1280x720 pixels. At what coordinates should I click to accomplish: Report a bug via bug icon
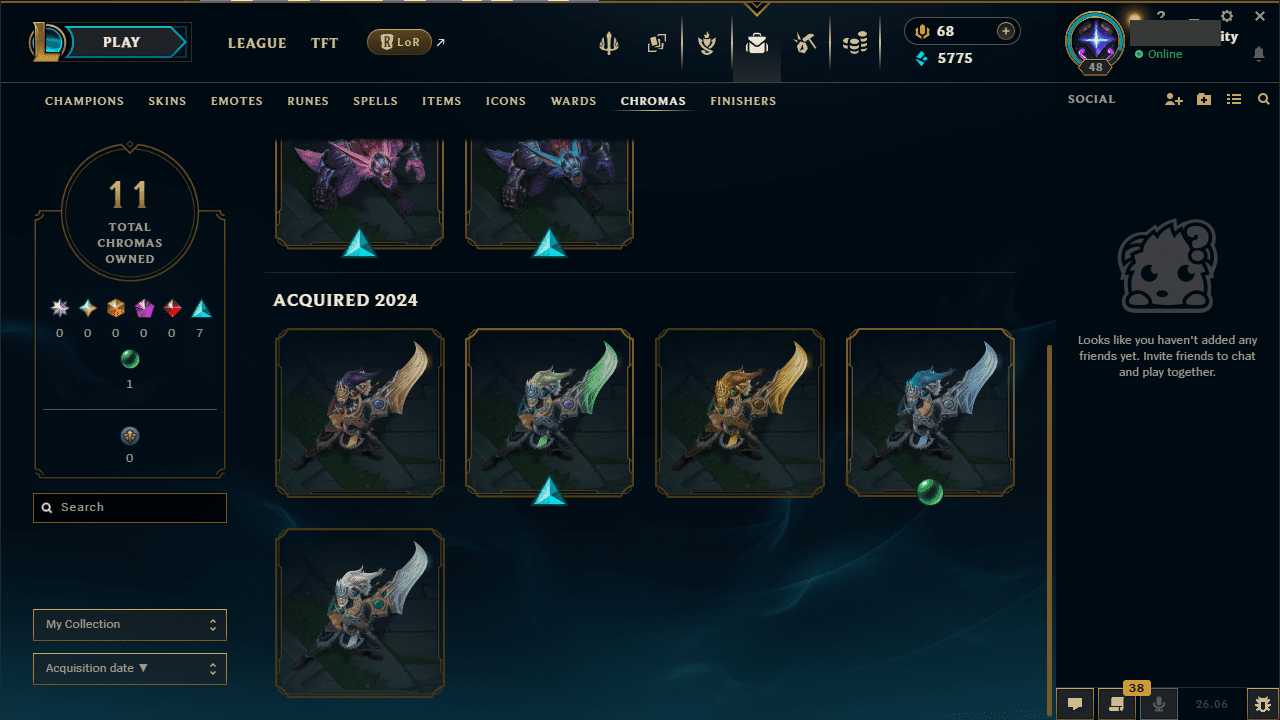(x=1263, y=703)
